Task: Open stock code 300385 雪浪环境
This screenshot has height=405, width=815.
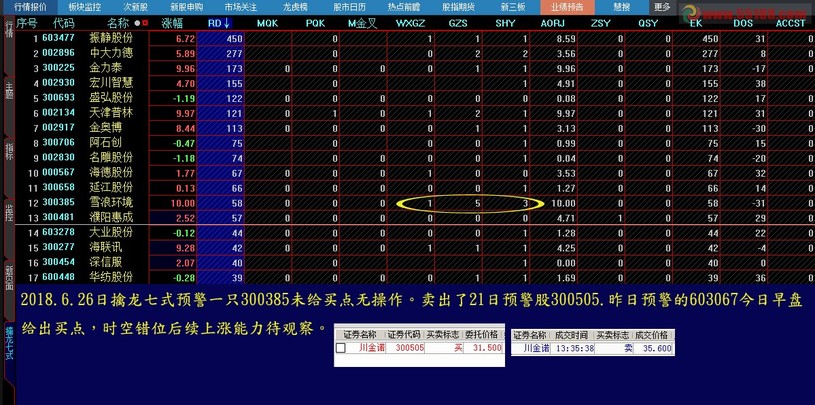Action: 58,202
